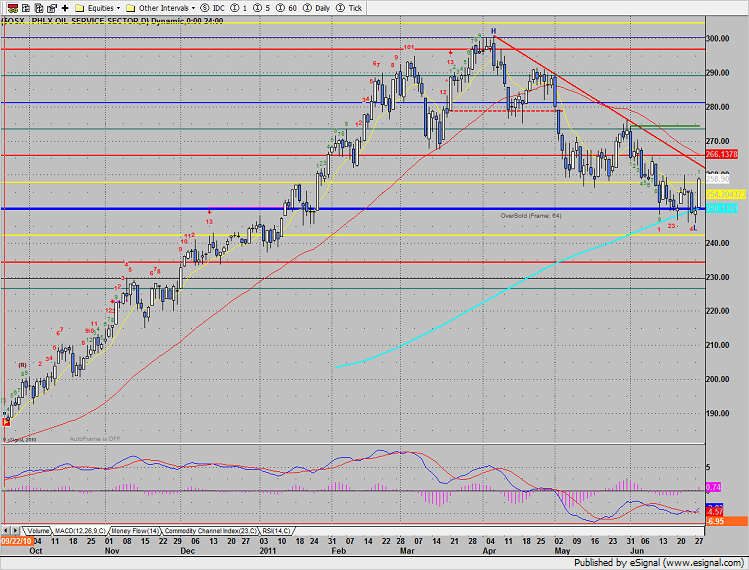The height and width of the screenshot is (570, 749).
Task: Click the blue H high marker
Action: pos(493,31)
